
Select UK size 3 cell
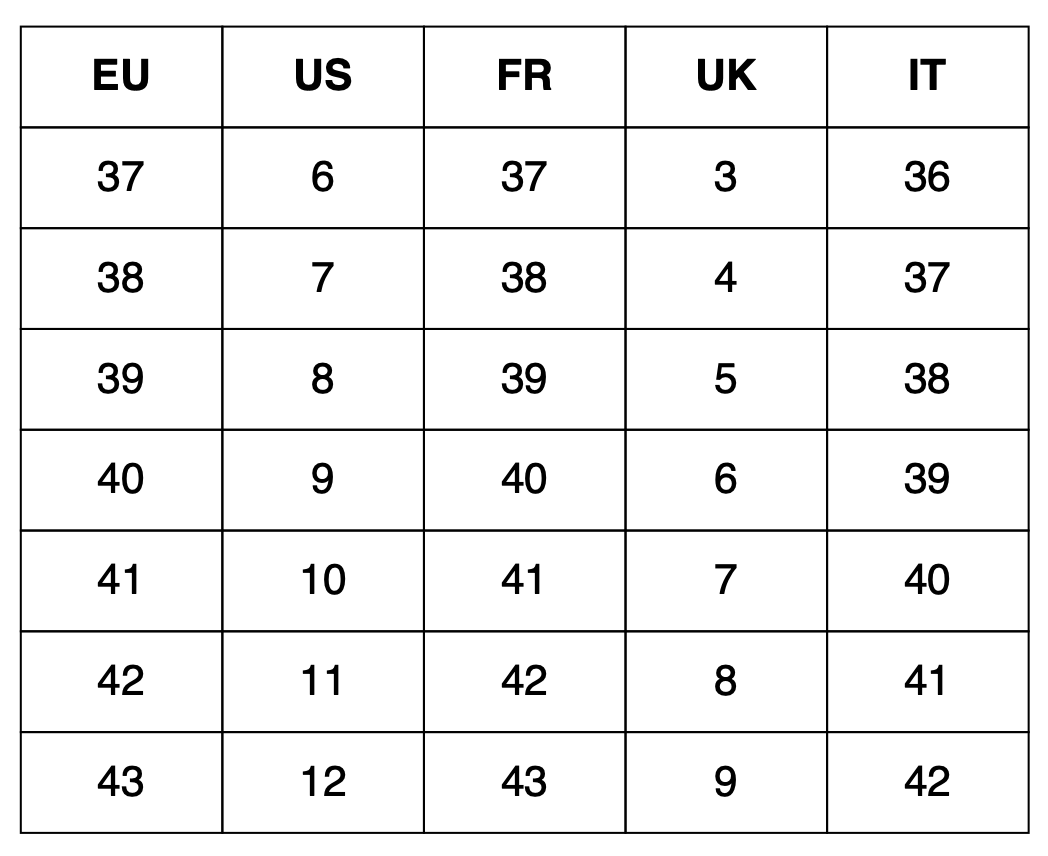tap(727, 178)
